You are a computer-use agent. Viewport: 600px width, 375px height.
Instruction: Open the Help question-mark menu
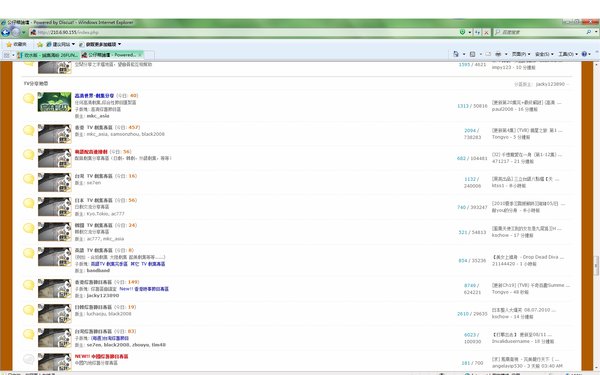point(586,54)
